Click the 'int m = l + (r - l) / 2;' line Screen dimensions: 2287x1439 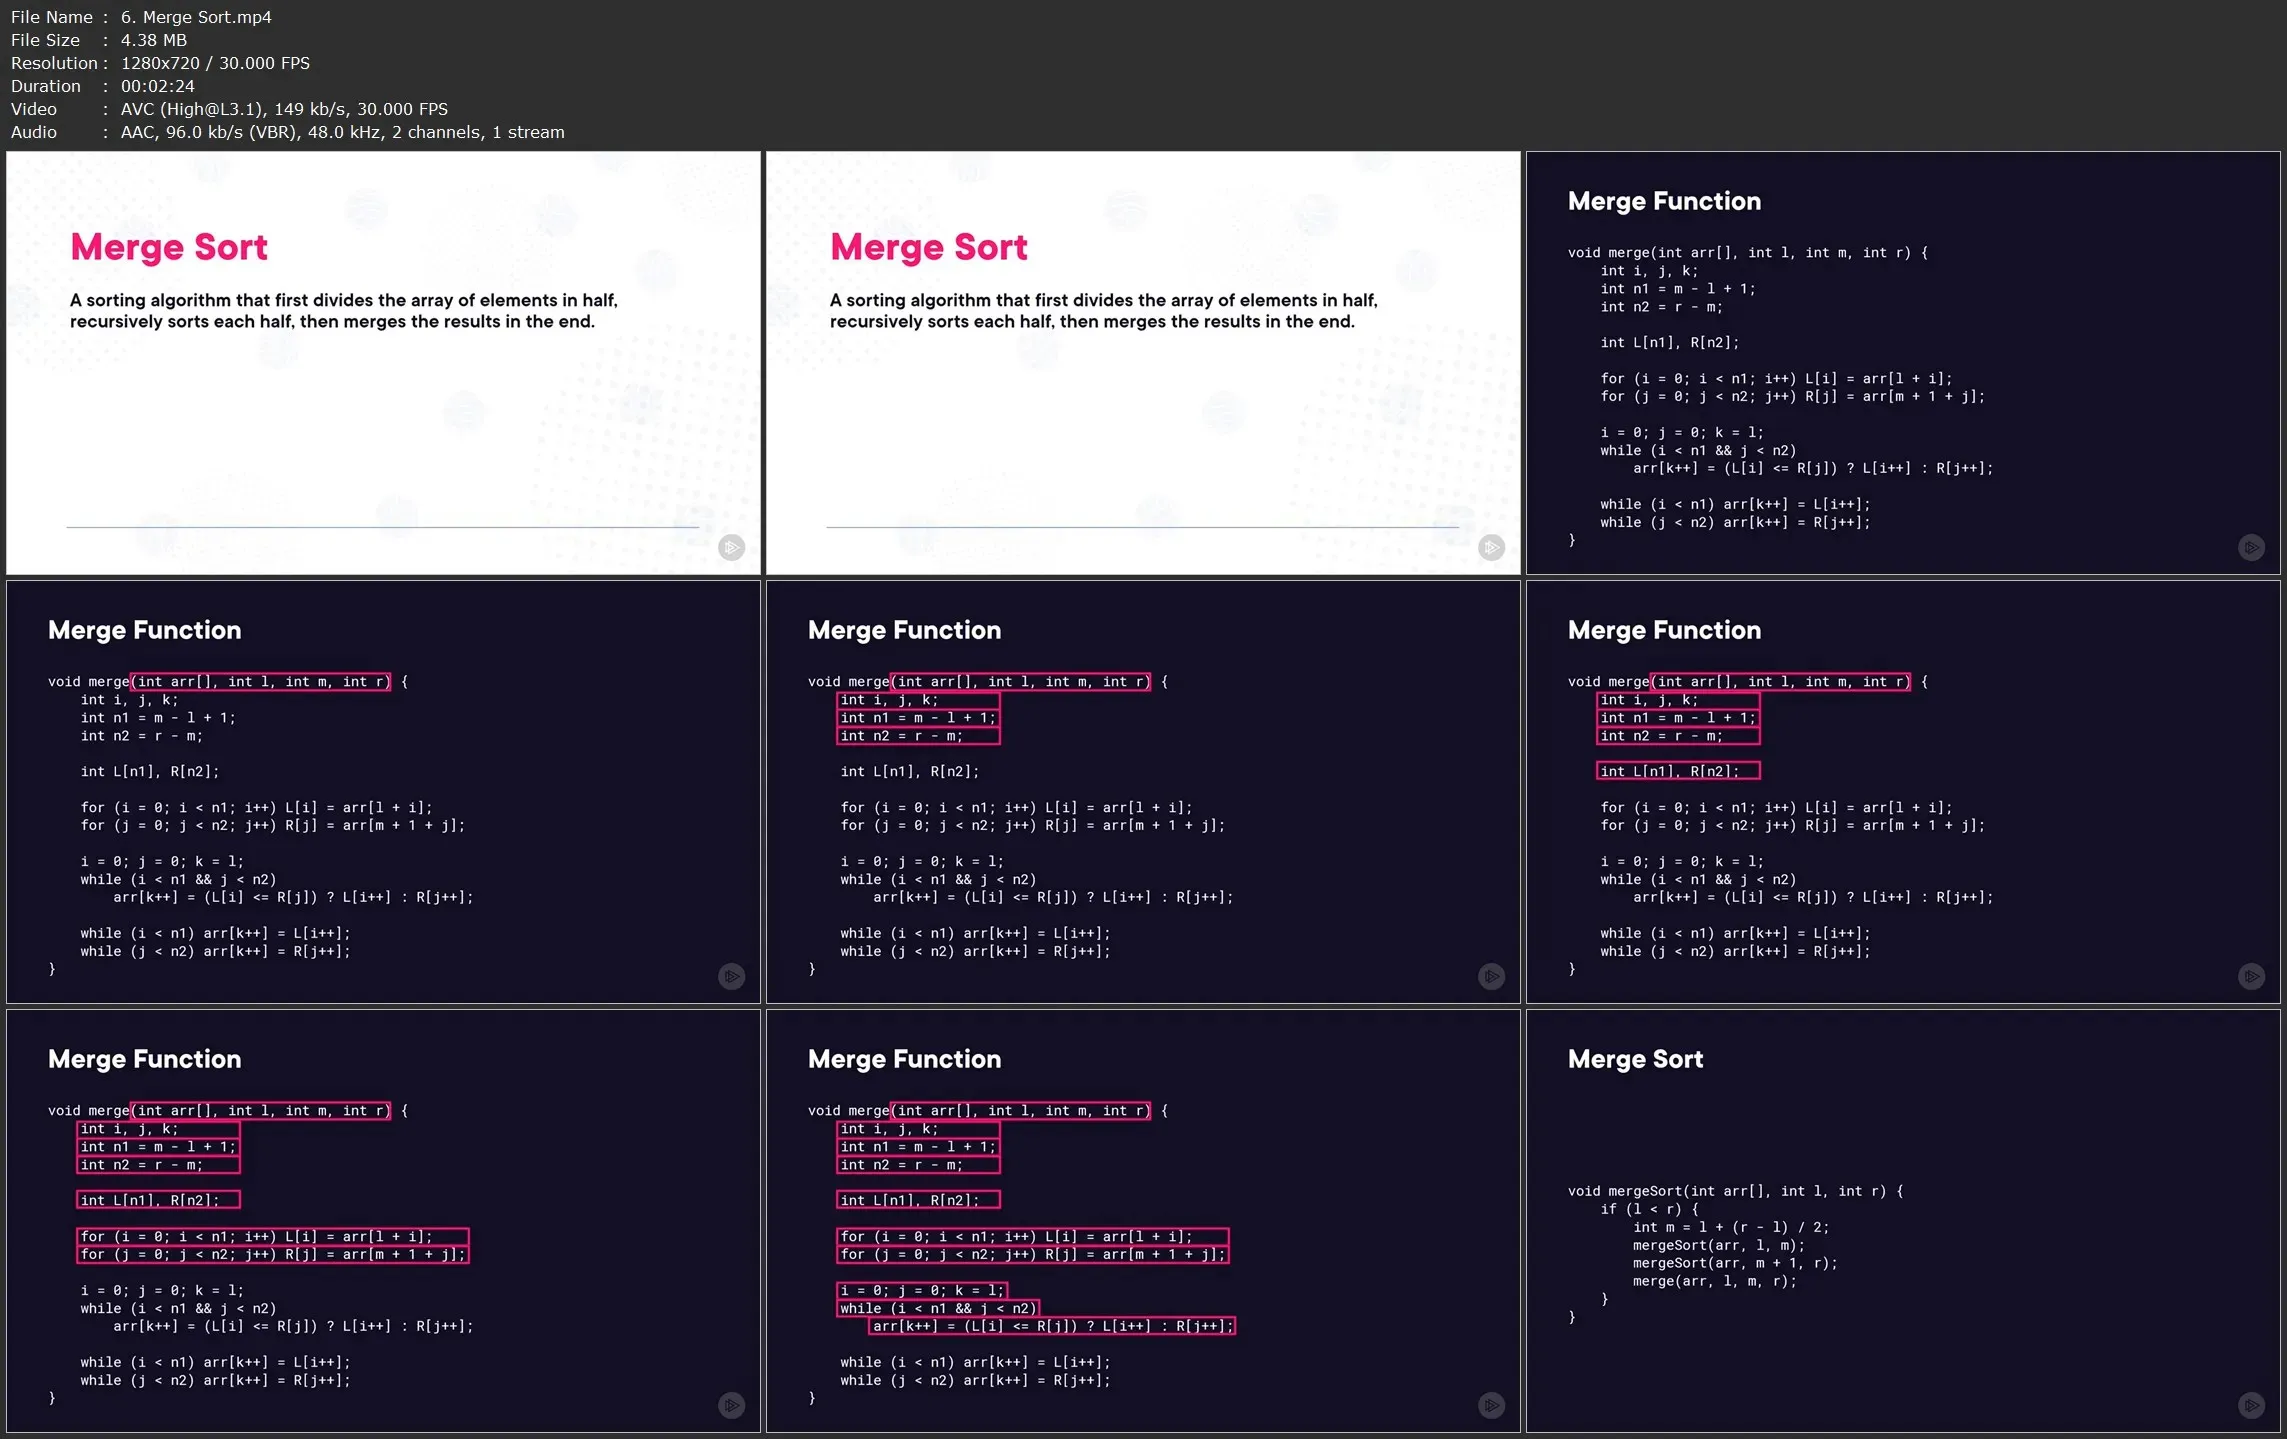(1731, 1227)
